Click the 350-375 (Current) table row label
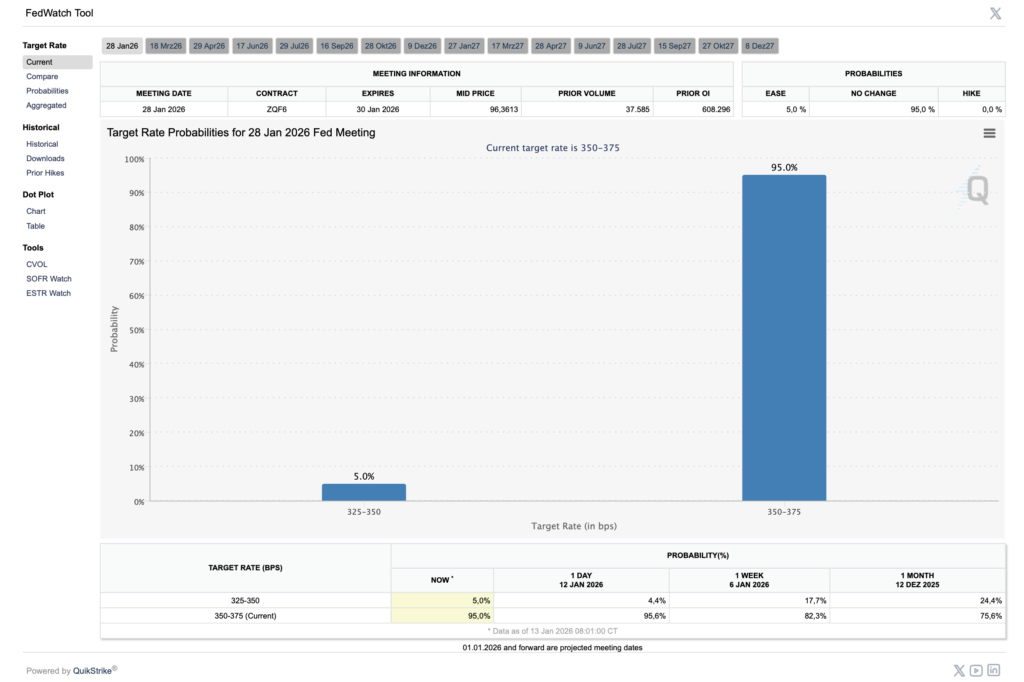Viewport: 1024px width, 682px height. pos(246,615)
